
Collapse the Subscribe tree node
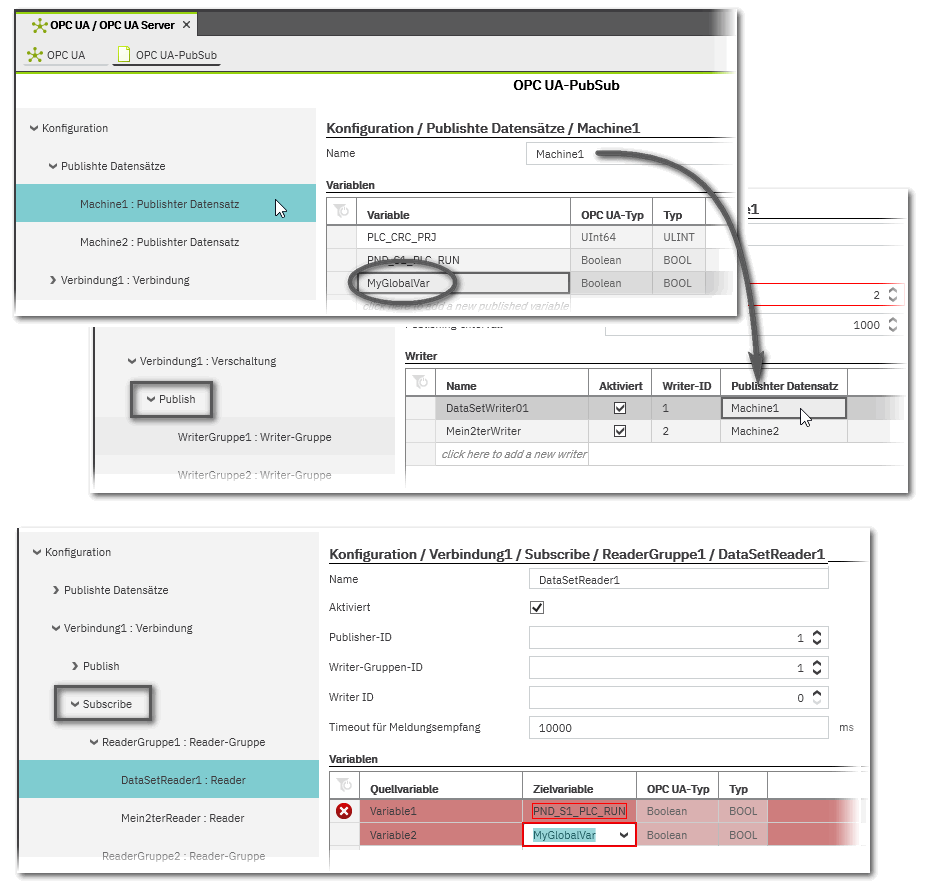[x=74, y=704]
